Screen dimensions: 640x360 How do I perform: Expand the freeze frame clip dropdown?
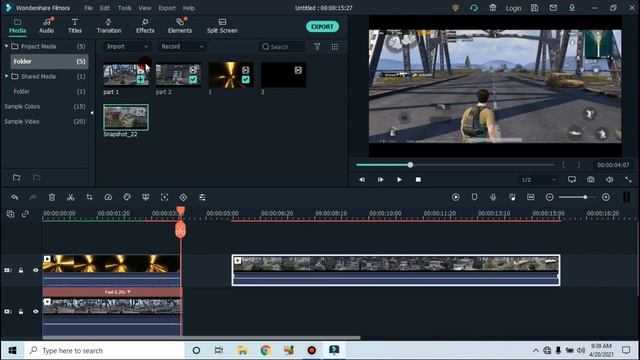tap(129, 292)
